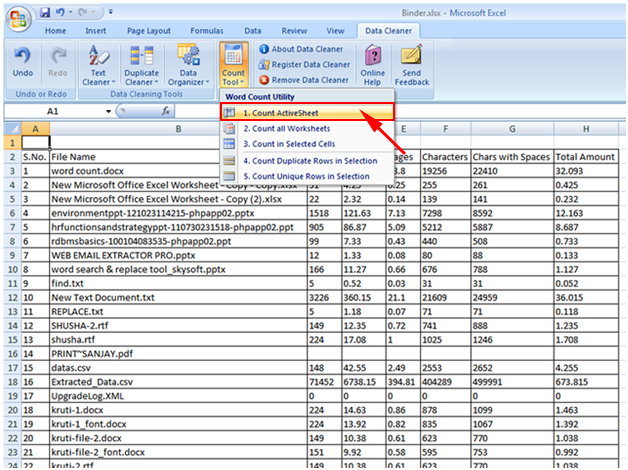The height and width of the screenshot is (470, 628).
Task: Open the Text Cleaner tool
Action: (x=98, y=65)
